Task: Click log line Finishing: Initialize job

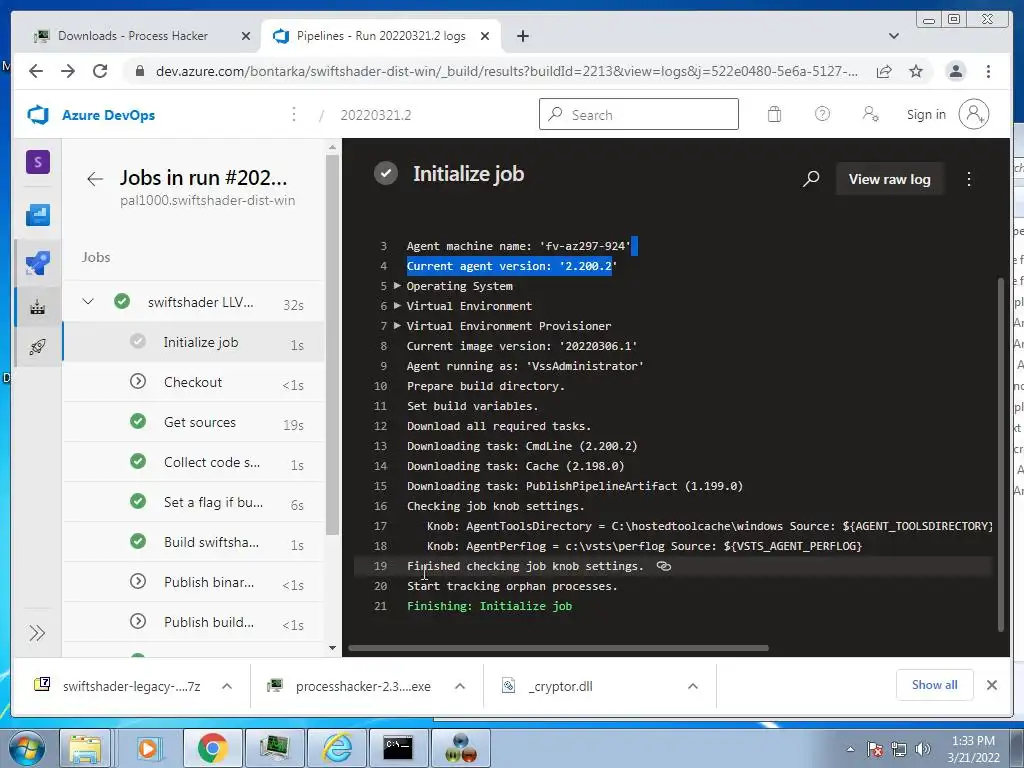Action: pyautogui.click(x=489, y=606)
